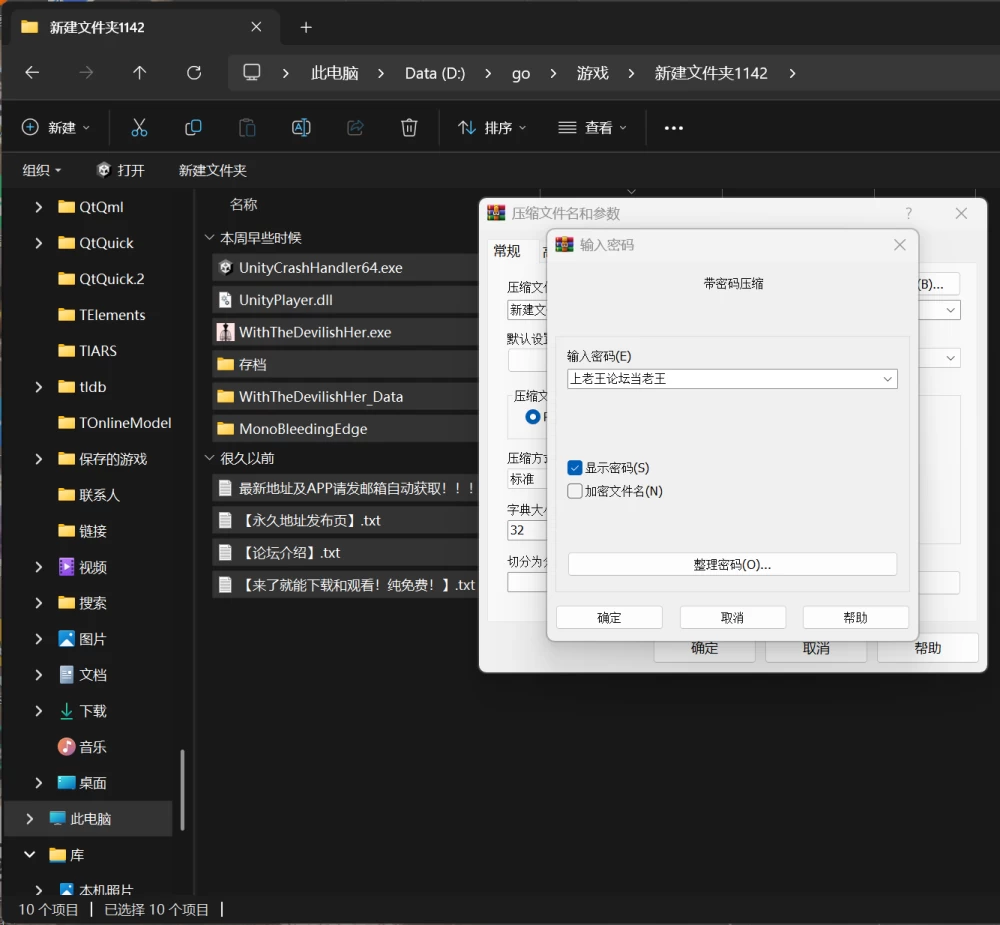This screenshot has width=1000, height=925.
Task: Go up one folder level arrow
Action: pos(140,73)
